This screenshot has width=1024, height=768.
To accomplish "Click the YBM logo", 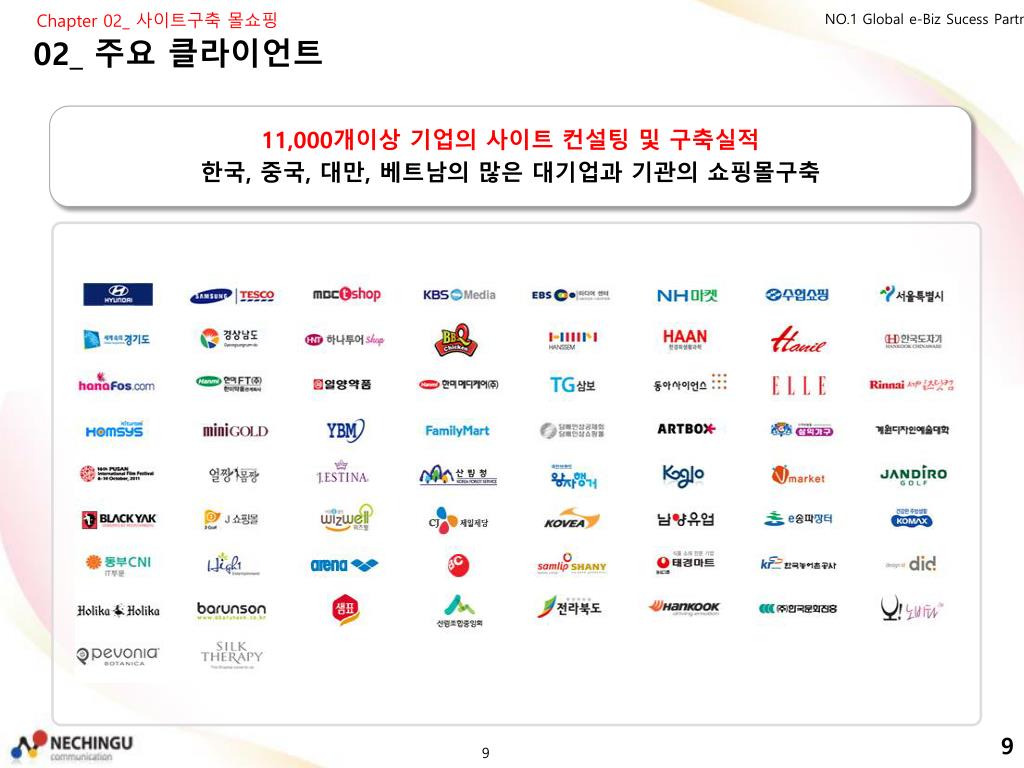I will tap(345, 430).
